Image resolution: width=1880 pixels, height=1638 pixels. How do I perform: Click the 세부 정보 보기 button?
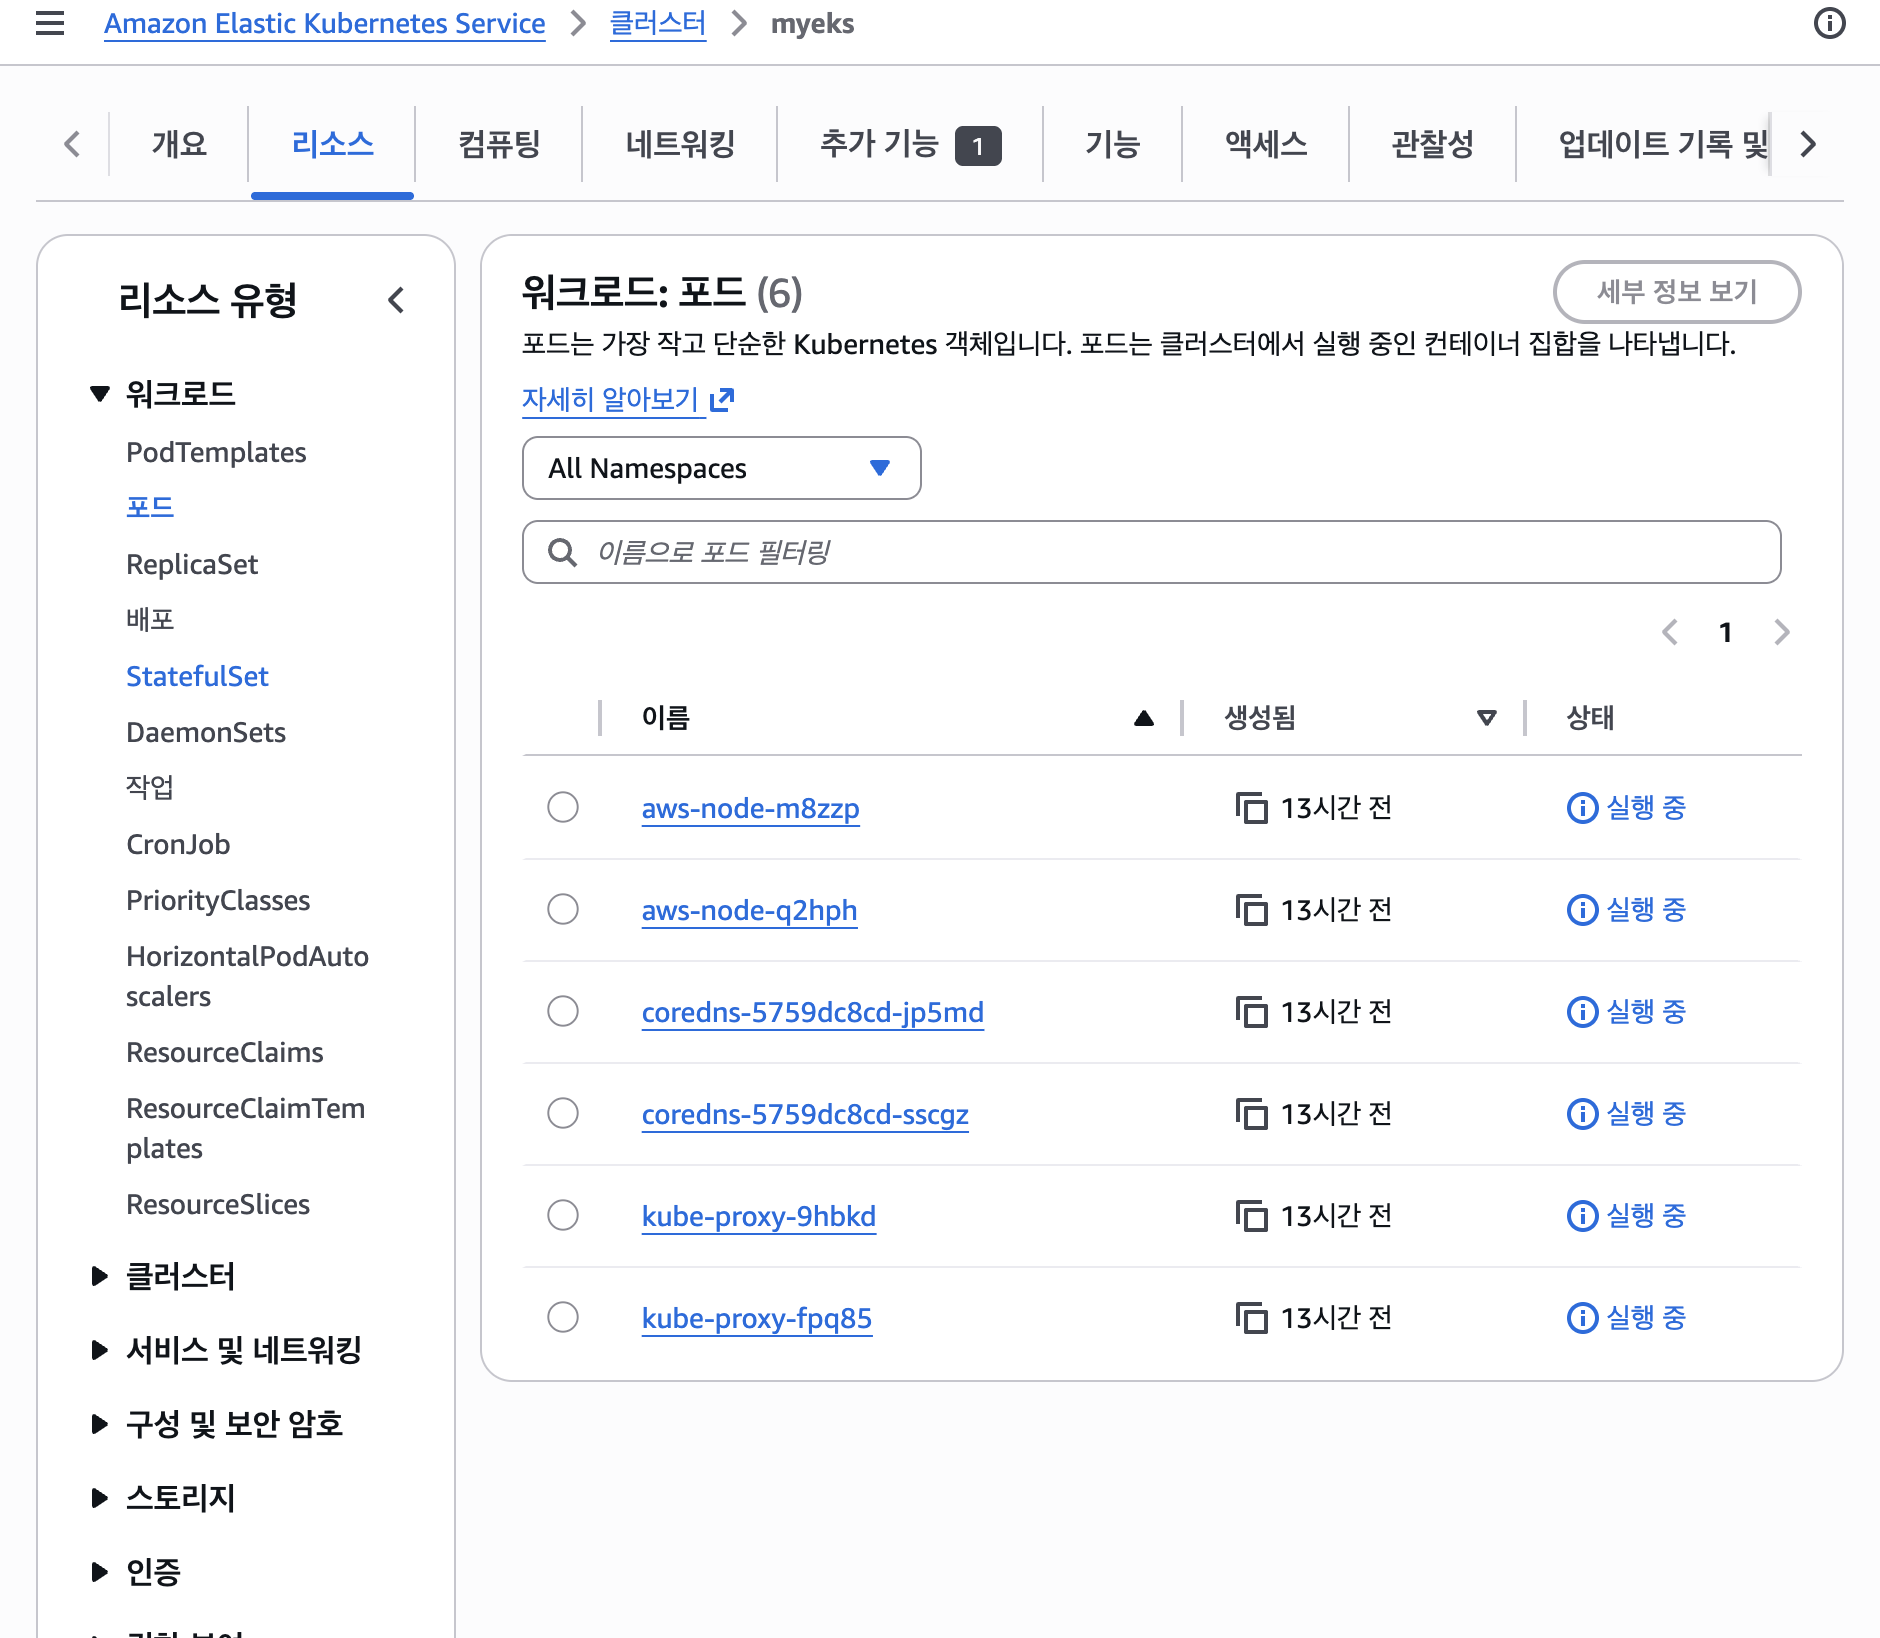click(x=1676, y=292)
